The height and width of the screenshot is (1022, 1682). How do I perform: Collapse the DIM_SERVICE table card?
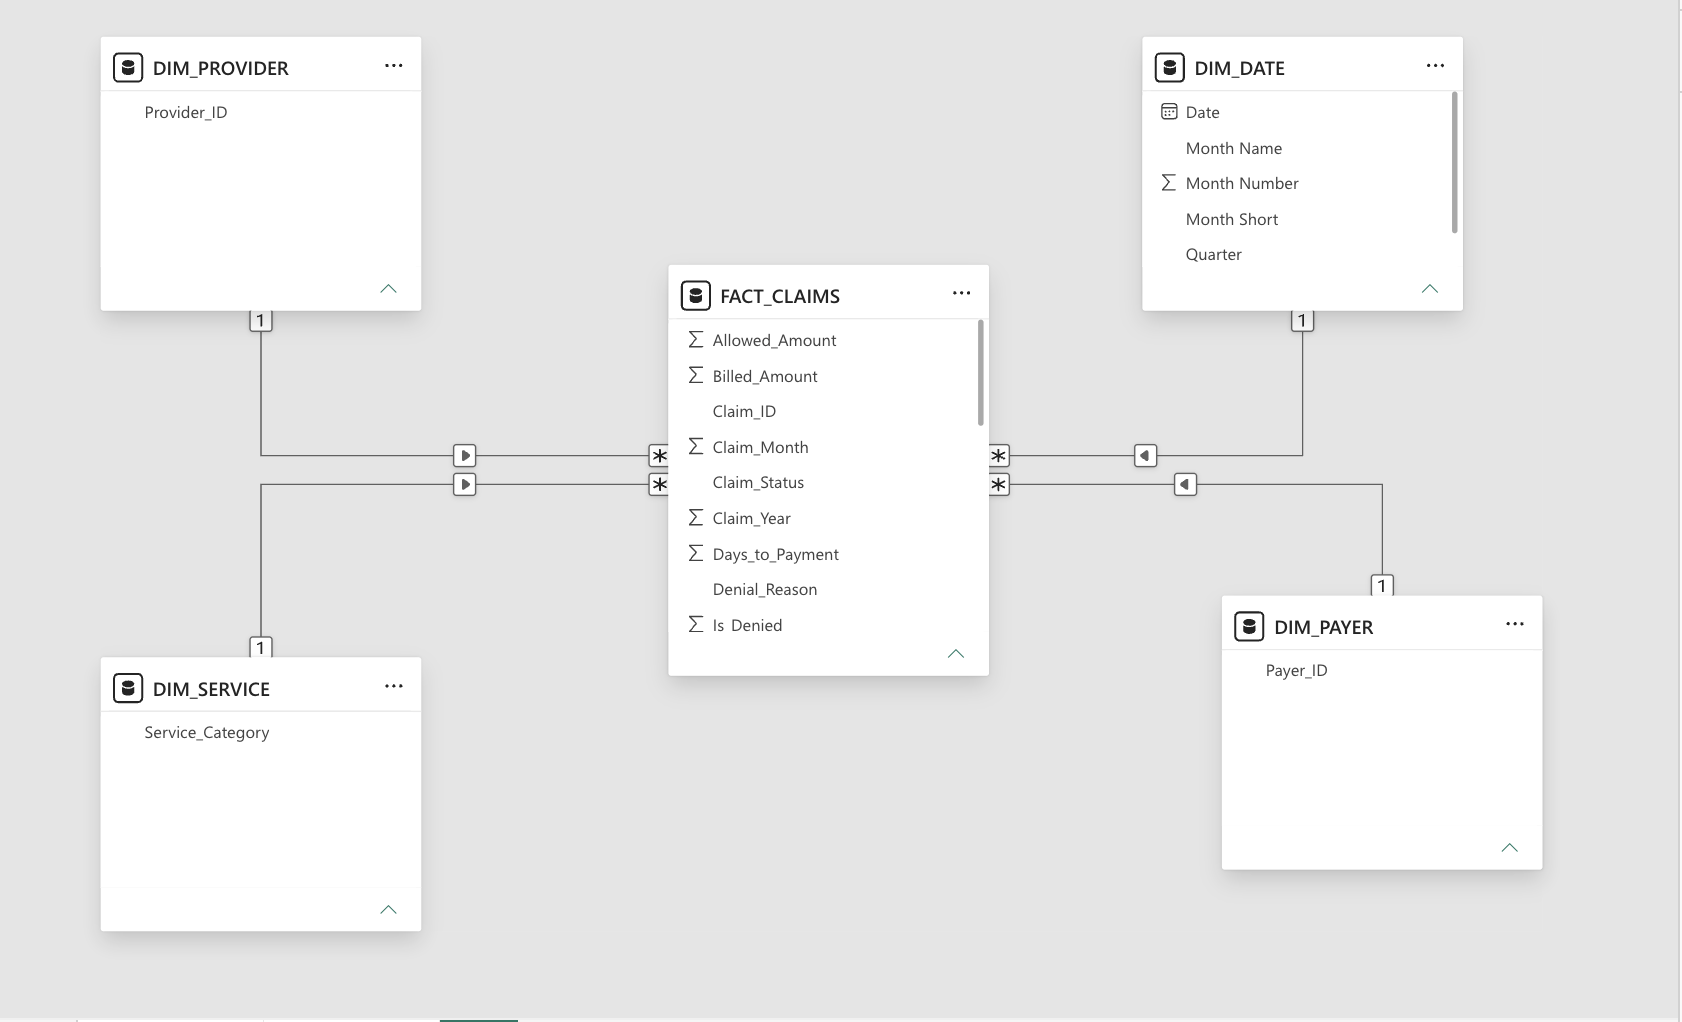(x=388, y=910)
